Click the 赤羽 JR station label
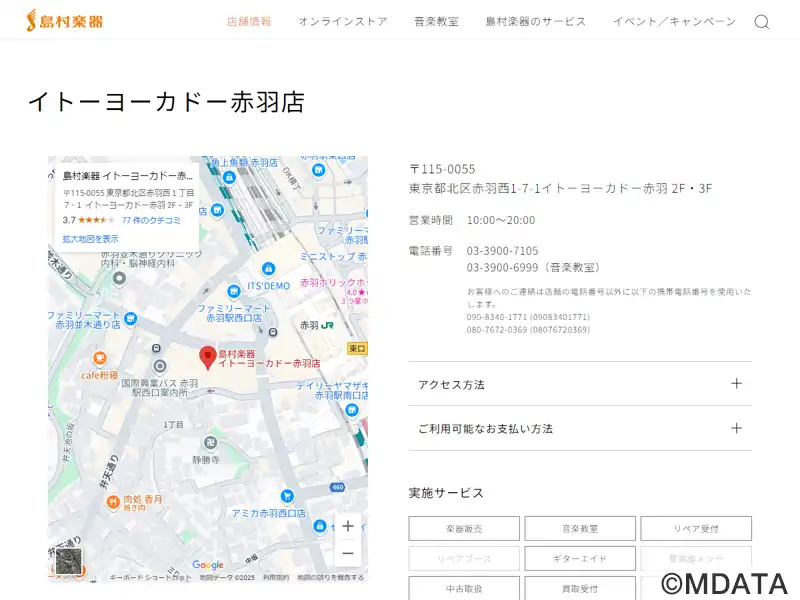The width and height of the screenshot is (800, 600). [316, 325]
